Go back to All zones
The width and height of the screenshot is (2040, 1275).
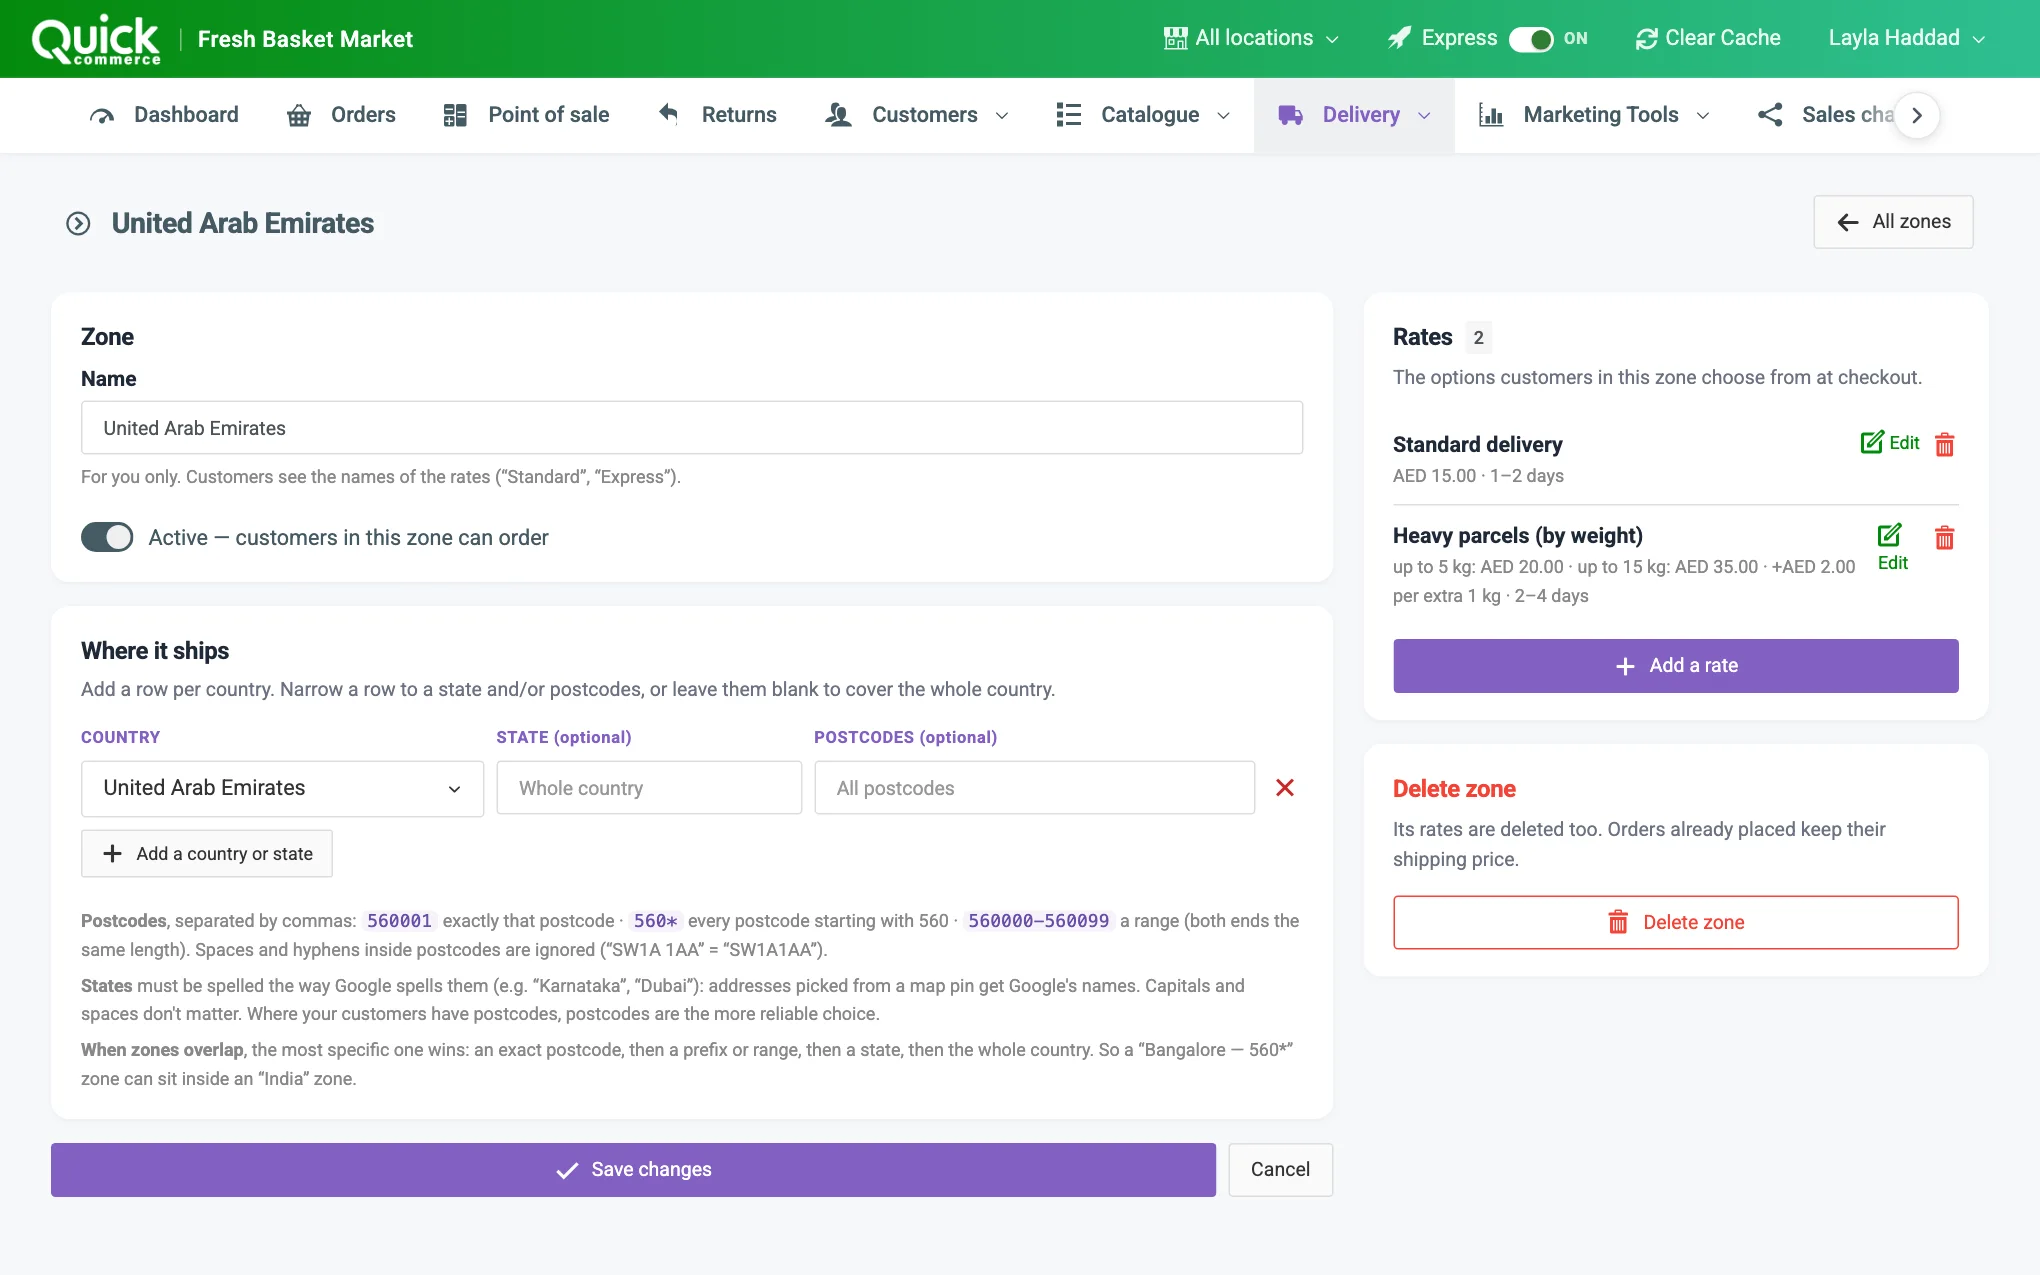point(1893,222)
